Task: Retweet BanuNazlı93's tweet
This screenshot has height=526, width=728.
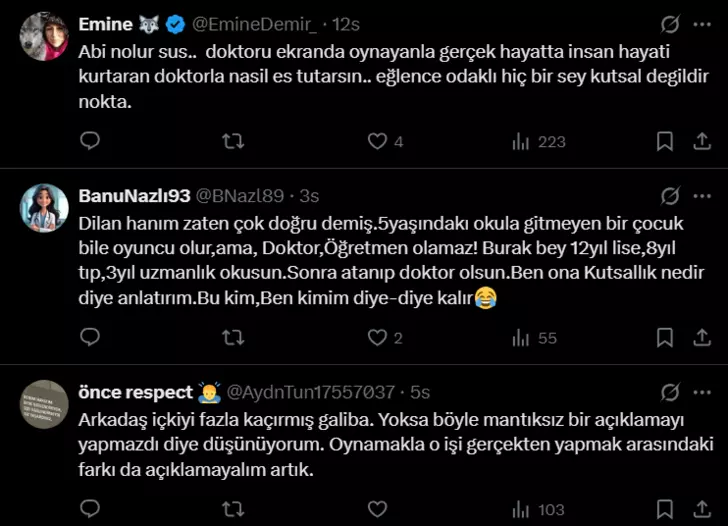Action: click(233, 339)
